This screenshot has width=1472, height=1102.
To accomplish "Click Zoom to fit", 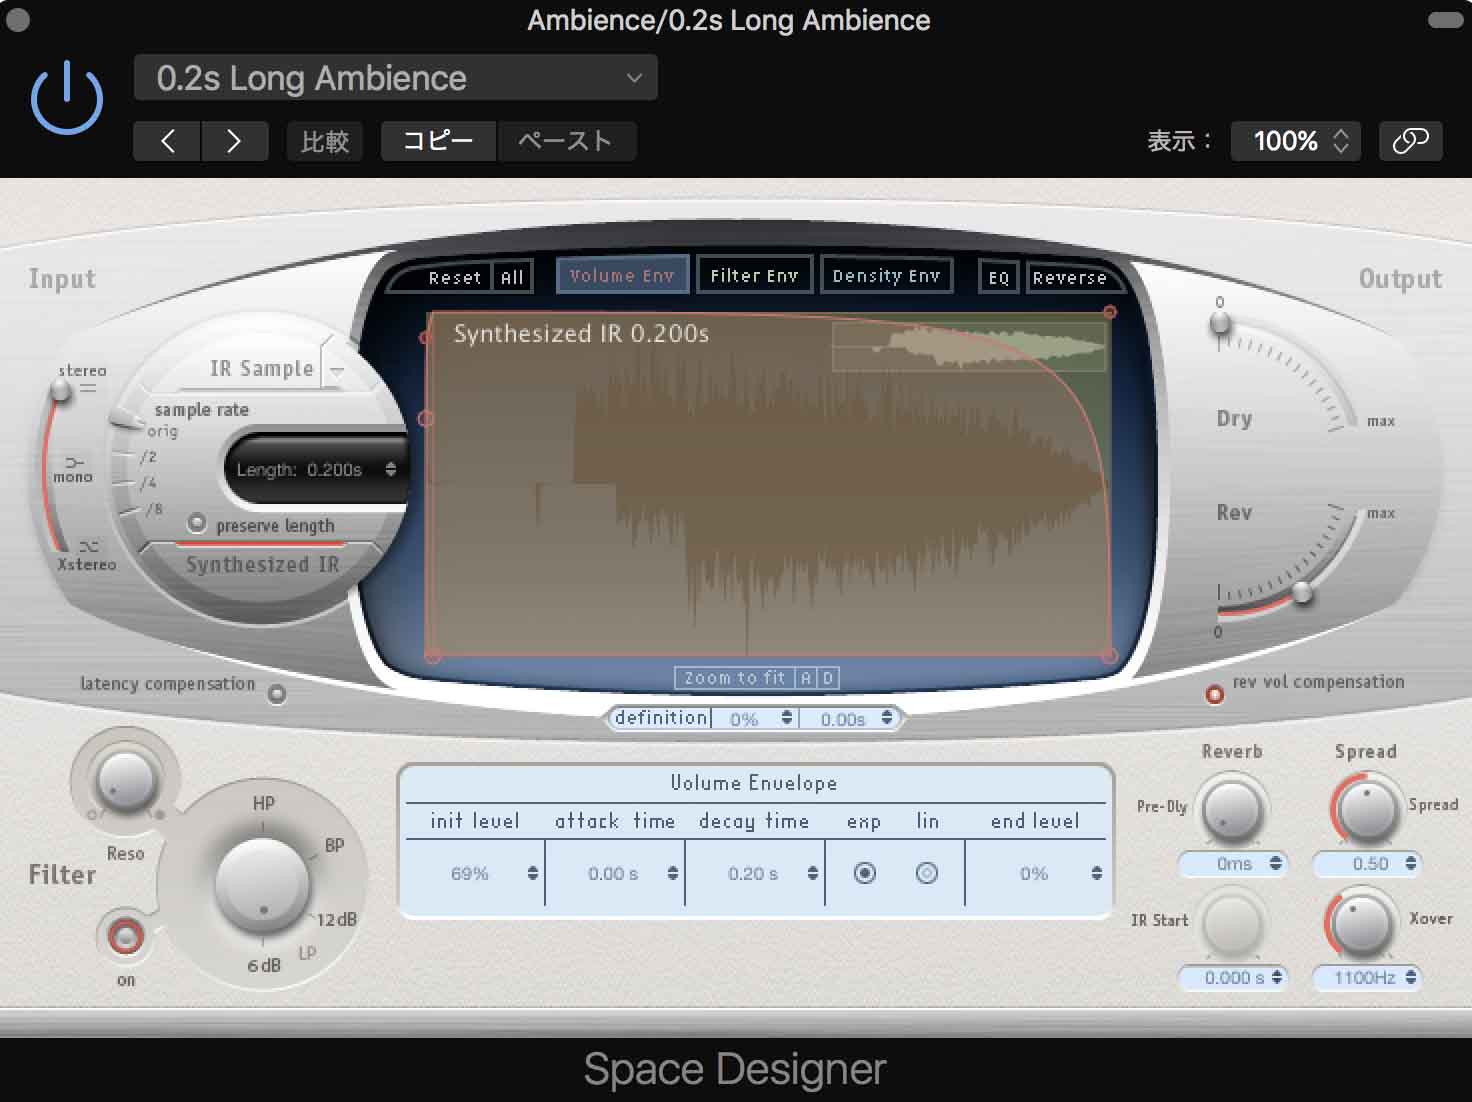I will click(735, 678).
